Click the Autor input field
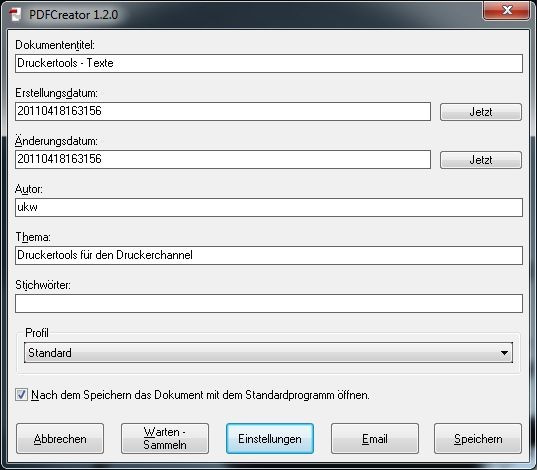537x470 pixels. 269,207
